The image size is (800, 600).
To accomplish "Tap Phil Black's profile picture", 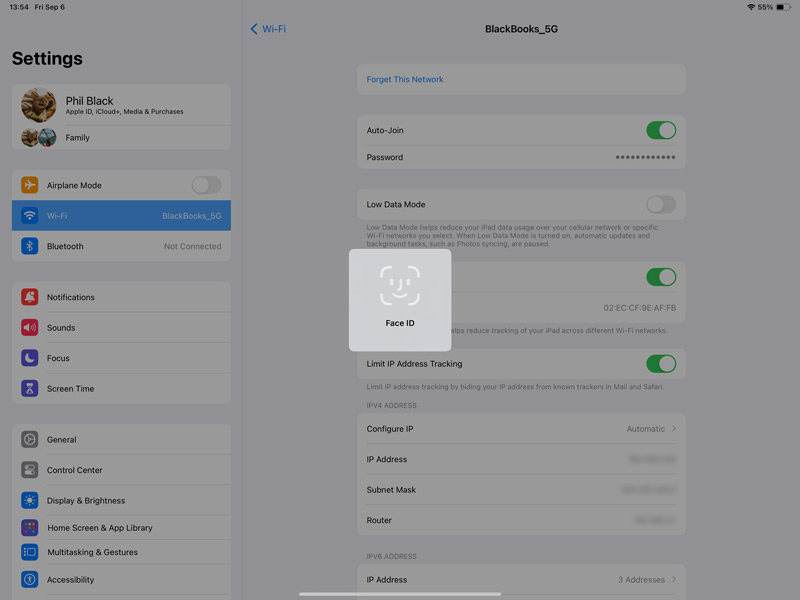I will tap(39, 105).
